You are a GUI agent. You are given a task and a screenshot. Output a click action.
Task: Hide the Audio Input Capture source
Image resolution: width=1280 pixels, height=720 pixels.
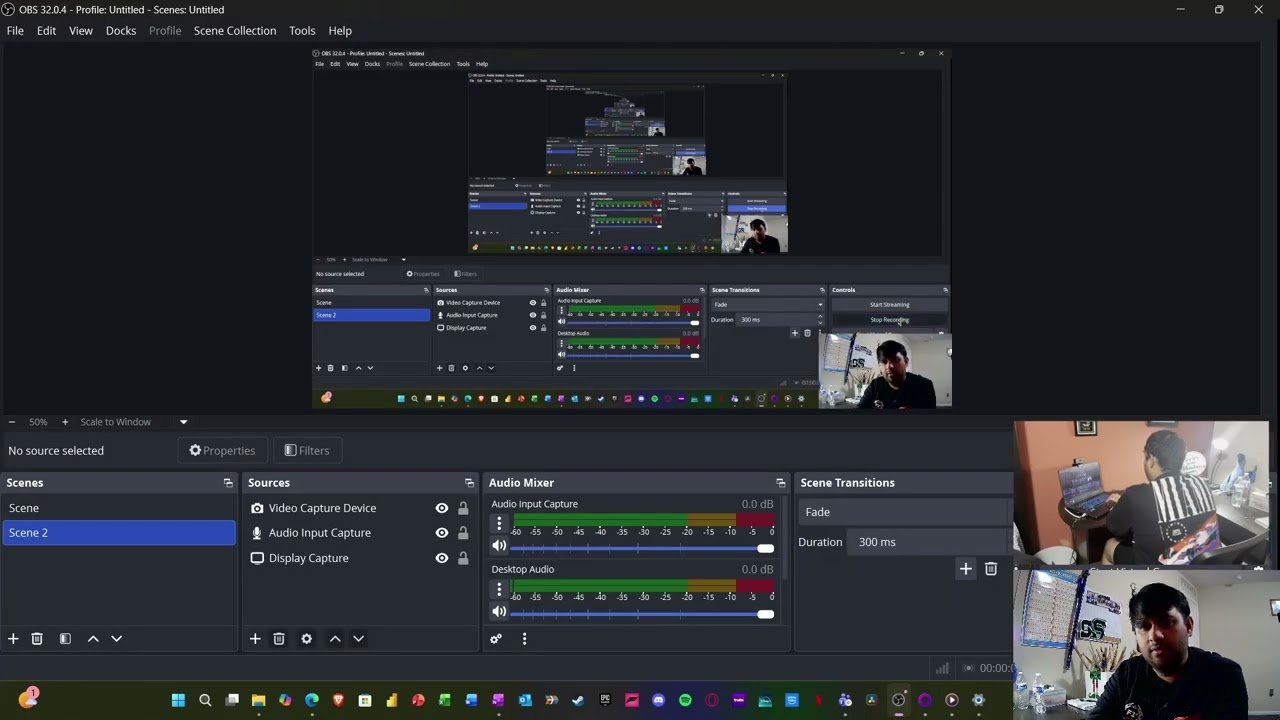click(x=442, y=533)
